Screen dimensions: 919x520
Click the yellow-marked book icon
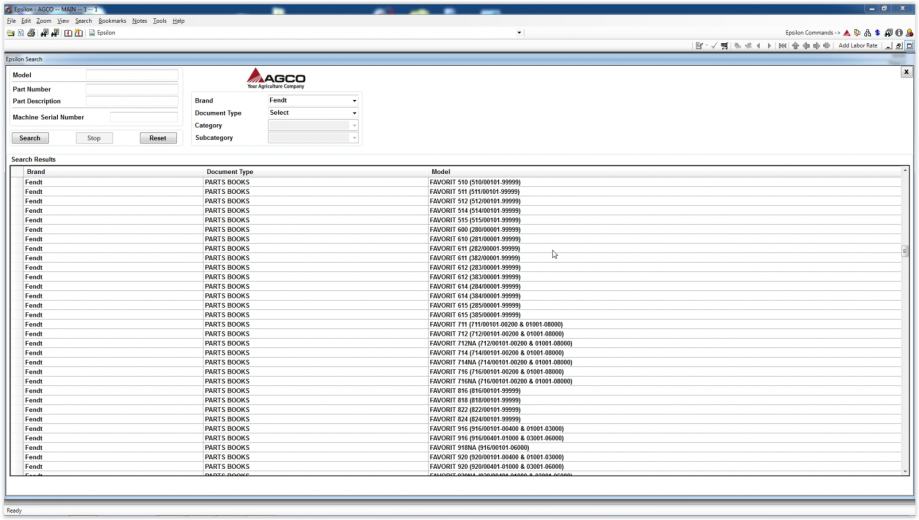click(x=79, y=33)
